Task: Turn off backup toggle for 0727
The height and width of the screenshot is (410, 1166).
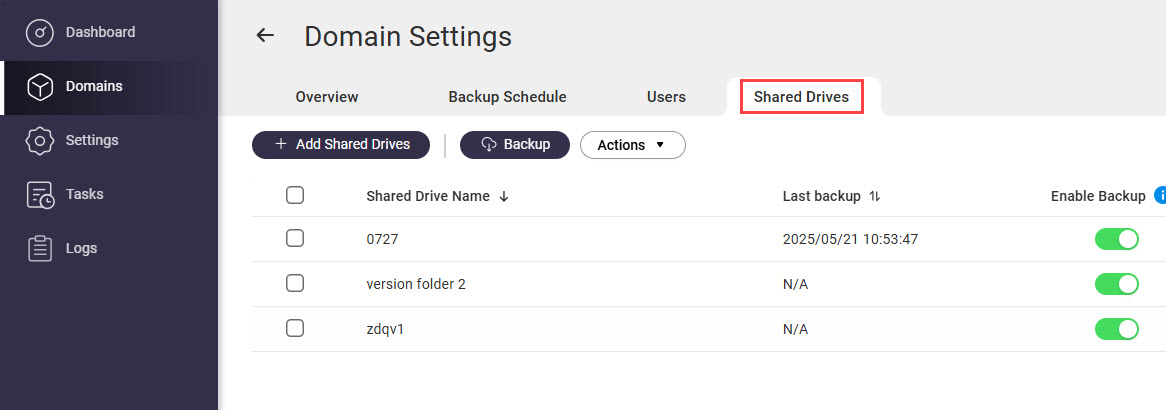Action: point(1117,239)
